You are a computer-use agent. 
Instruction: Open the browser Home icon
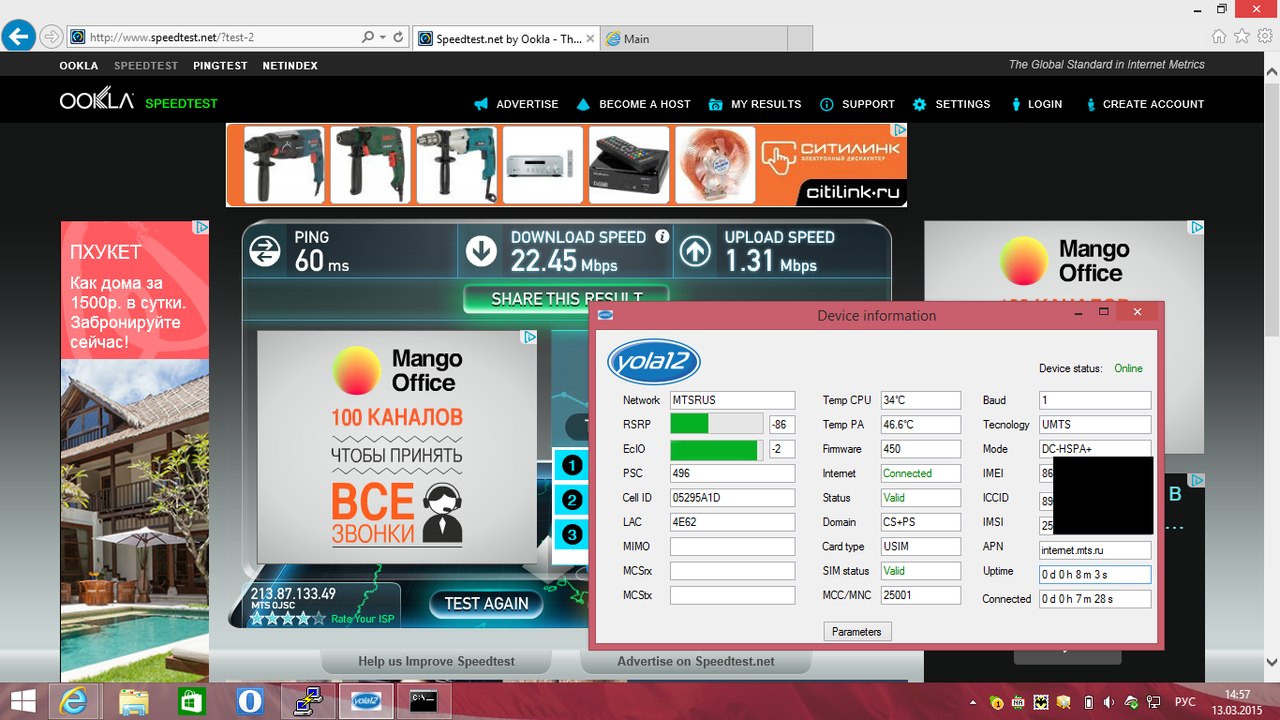(x=1218, y=36)
